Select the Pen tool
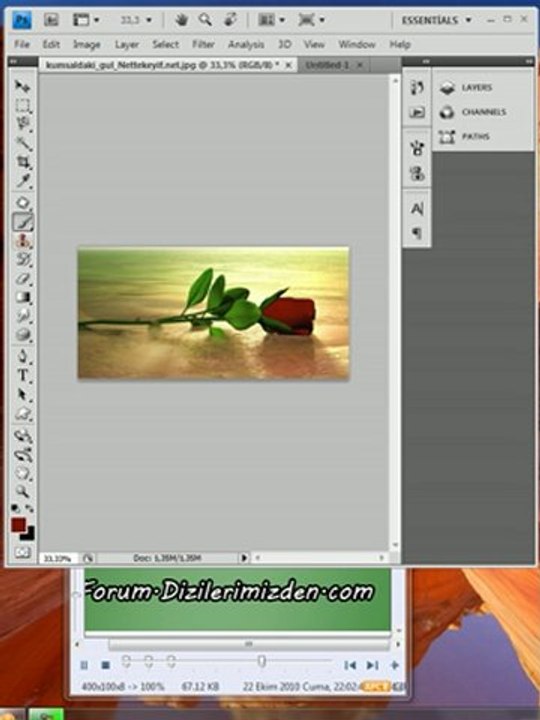Image resolution: width=540 pixels, height=720 pixels. 22,356
